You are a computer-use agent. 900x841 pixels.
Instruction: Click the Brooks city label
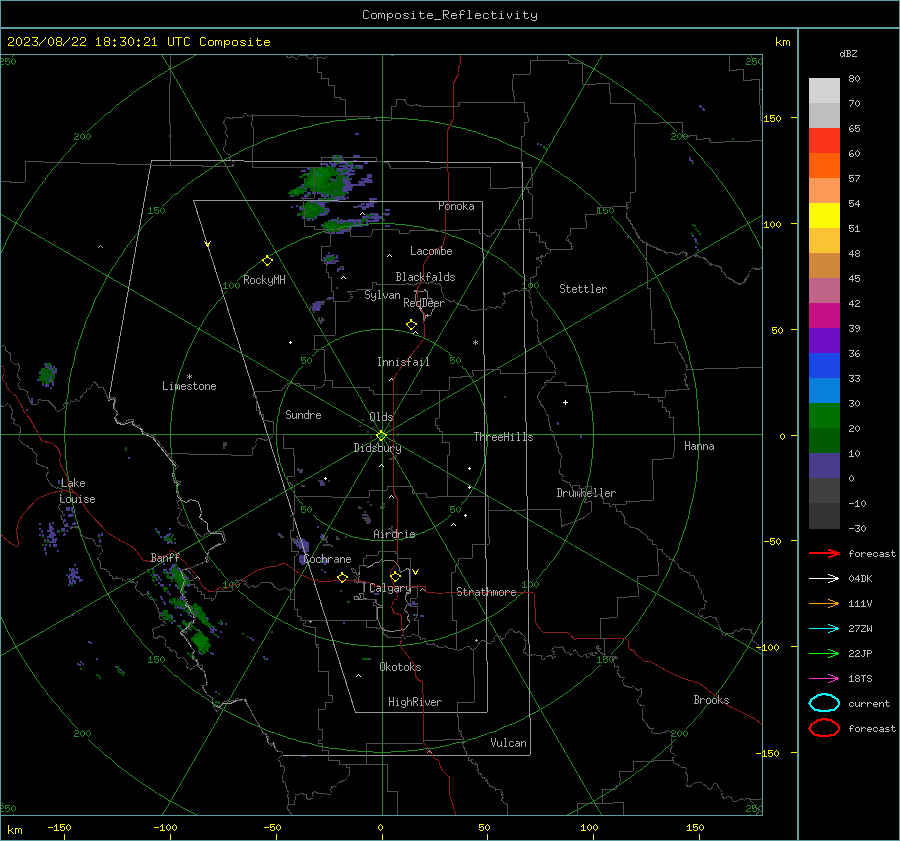711,700
